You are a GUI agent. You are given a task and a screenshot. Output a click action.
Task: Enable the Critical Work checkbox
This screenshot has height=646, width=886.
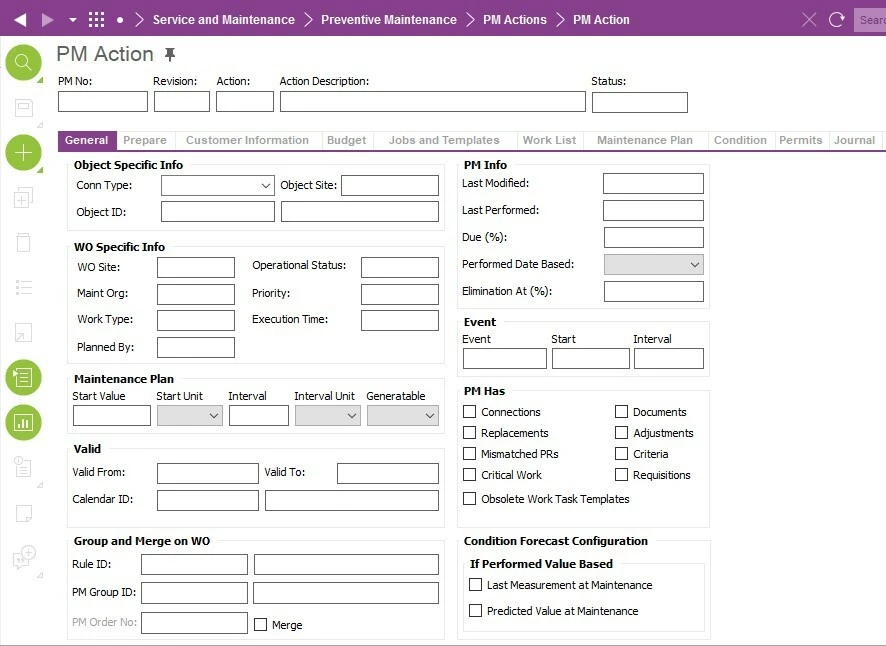point(470,475)
